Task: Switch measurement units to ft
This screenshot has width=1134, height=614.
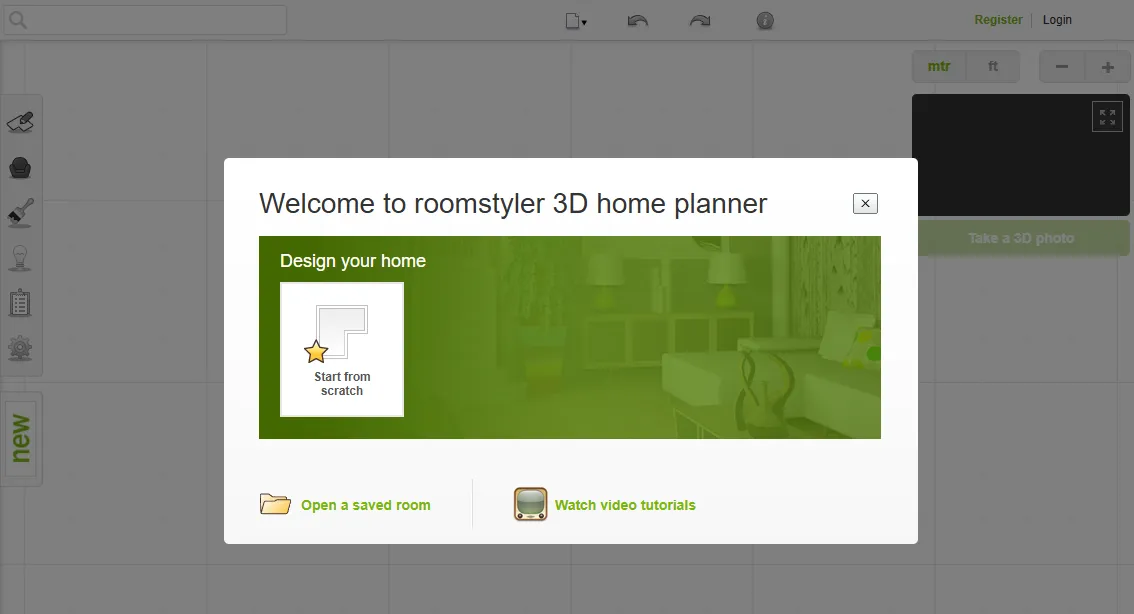Action: click(x=993, y=66)
